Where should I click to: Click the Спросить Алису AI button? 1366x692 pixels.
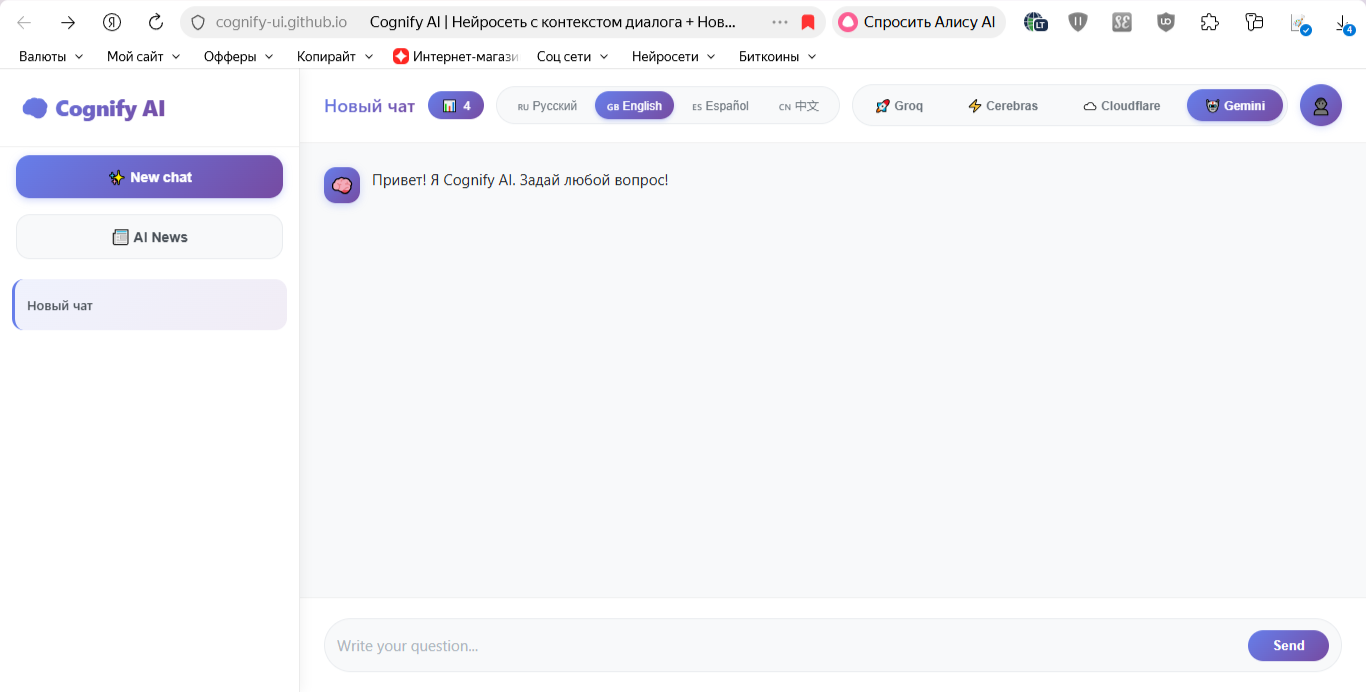[x=919, y=22]
